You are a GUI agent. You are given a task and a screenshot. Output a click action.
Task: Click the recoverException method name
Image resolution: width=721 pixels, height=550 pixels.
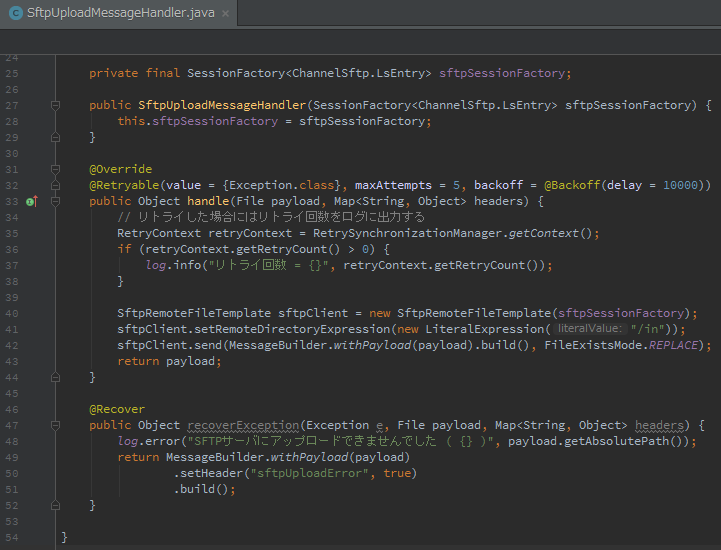pyautogui.click(x=243, y=425)
